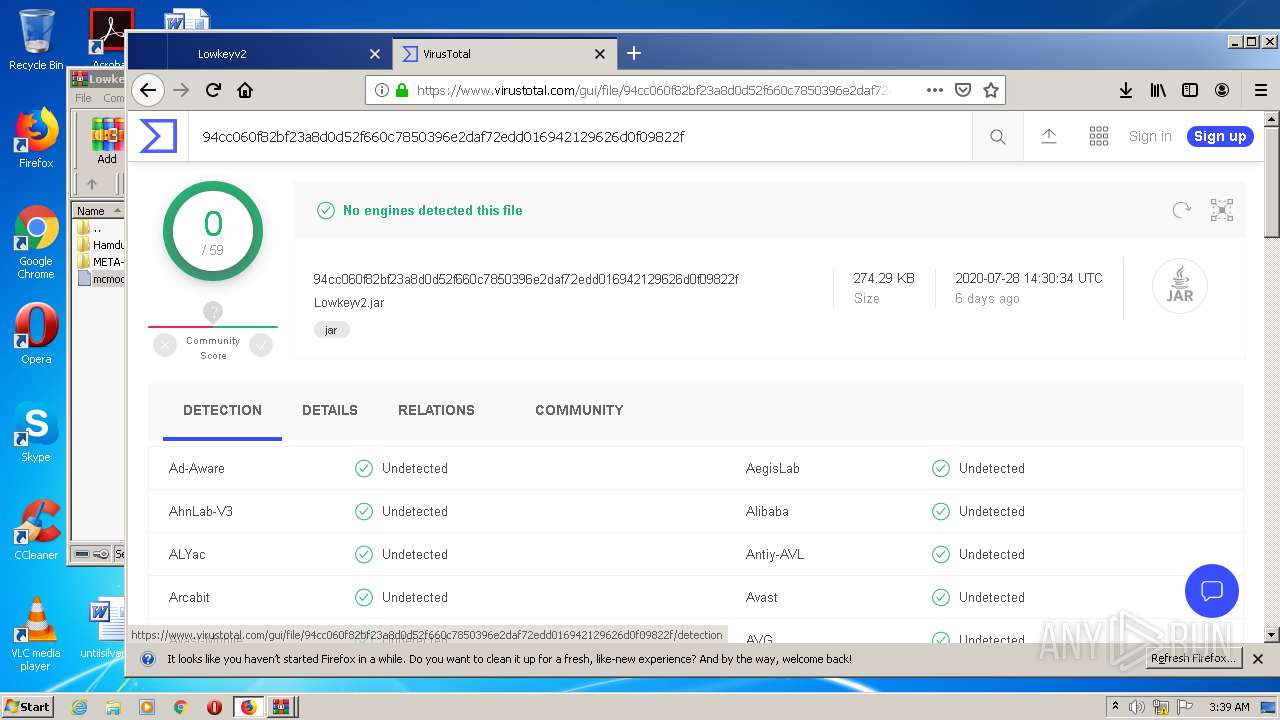
Task: Dismiss the Firefox refresh notification
Action: 1258,659
